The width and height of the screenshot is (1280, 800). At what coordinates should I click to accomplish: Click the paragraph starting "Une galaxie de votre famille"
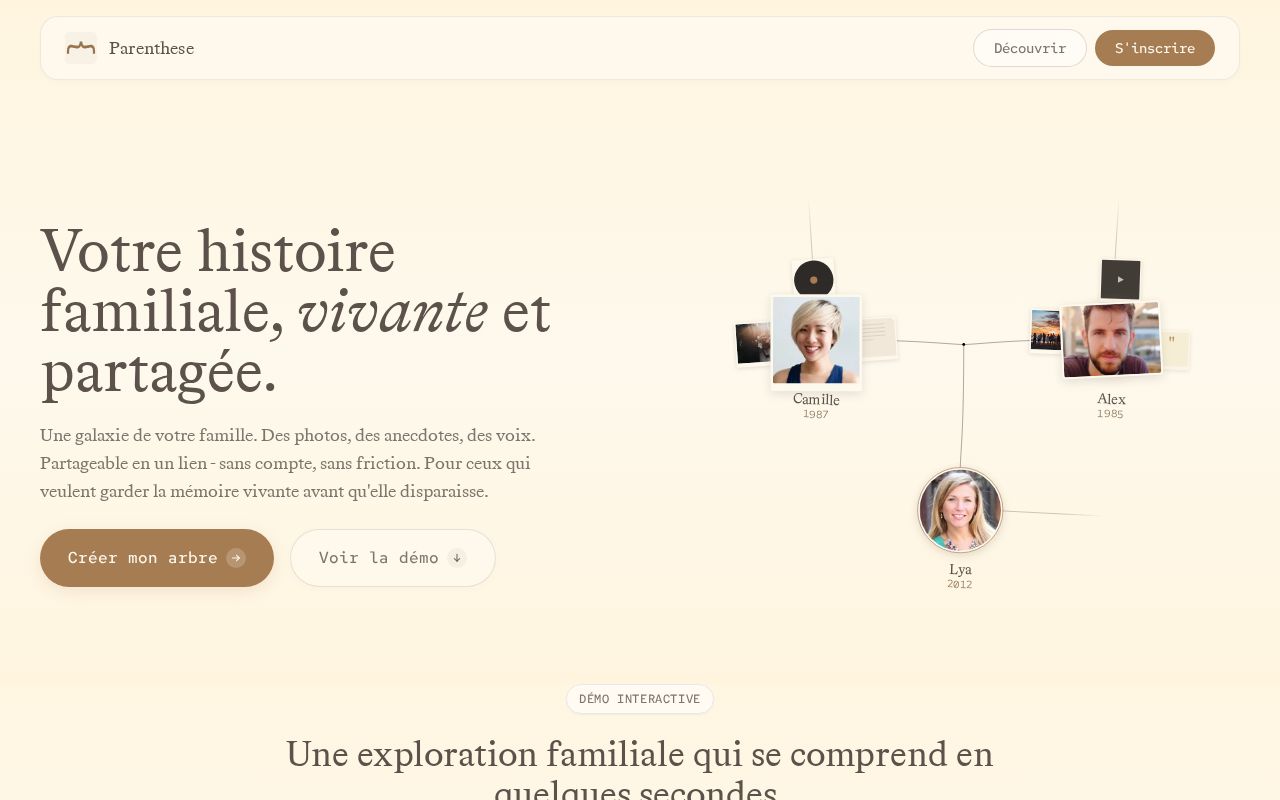click(x=288, y=464)
